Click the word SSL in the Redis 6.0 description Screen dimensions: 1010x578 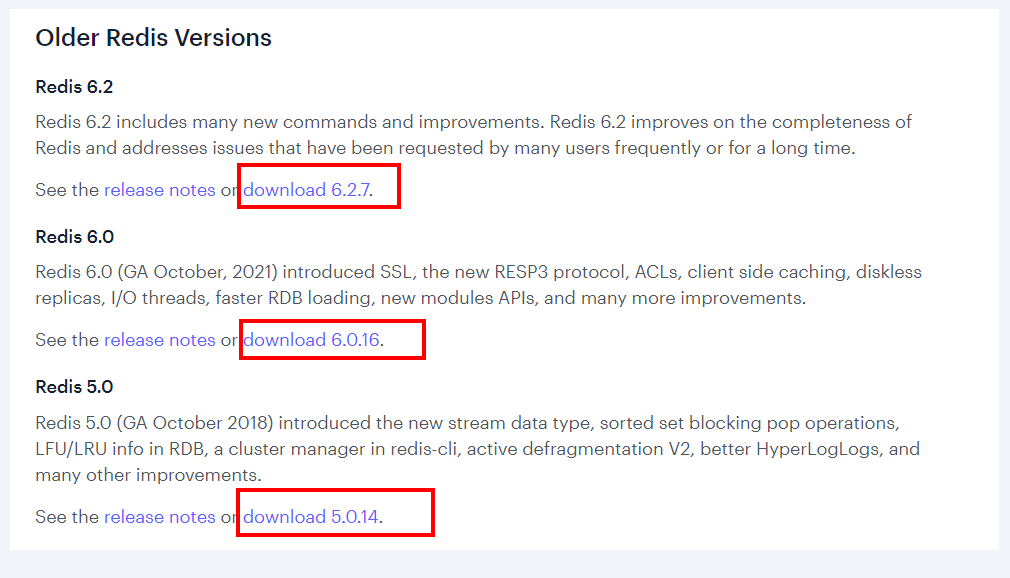tap(395, 272)
